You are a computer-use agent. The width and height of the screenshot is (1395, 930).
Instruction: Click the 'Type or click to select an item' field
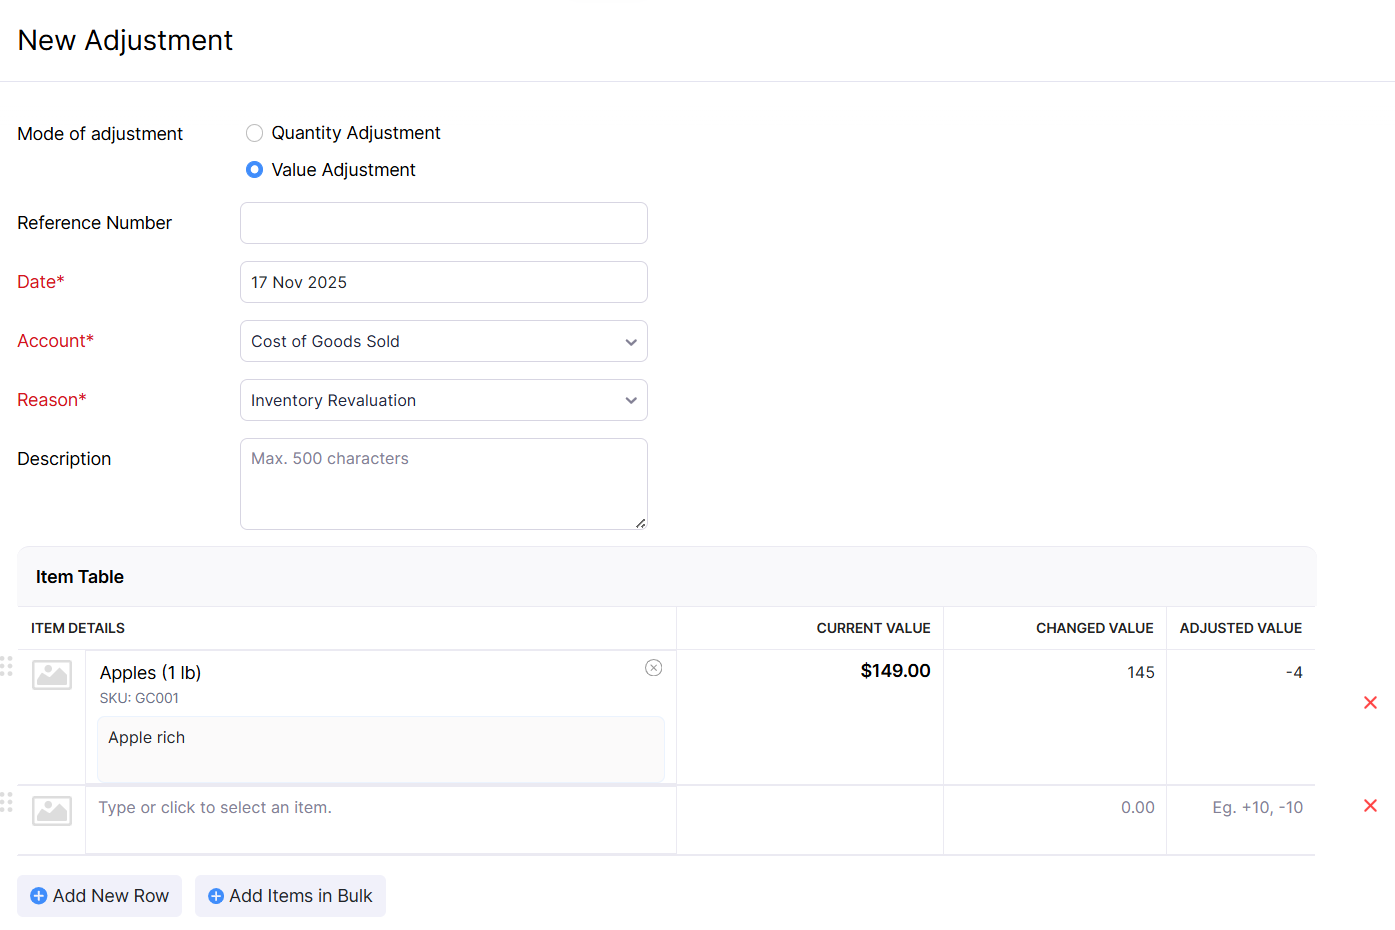[x=380, y=808]
